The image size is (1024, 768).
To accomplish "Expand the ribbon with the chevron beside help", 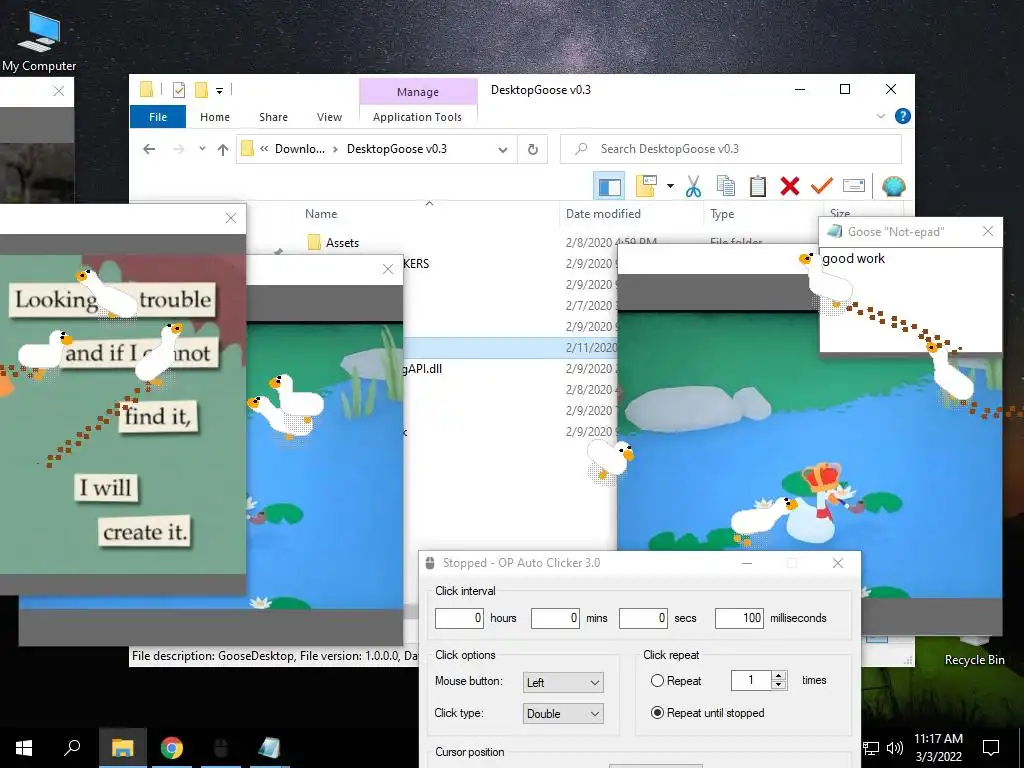I will pyautogui.click(x=880, y=116).
